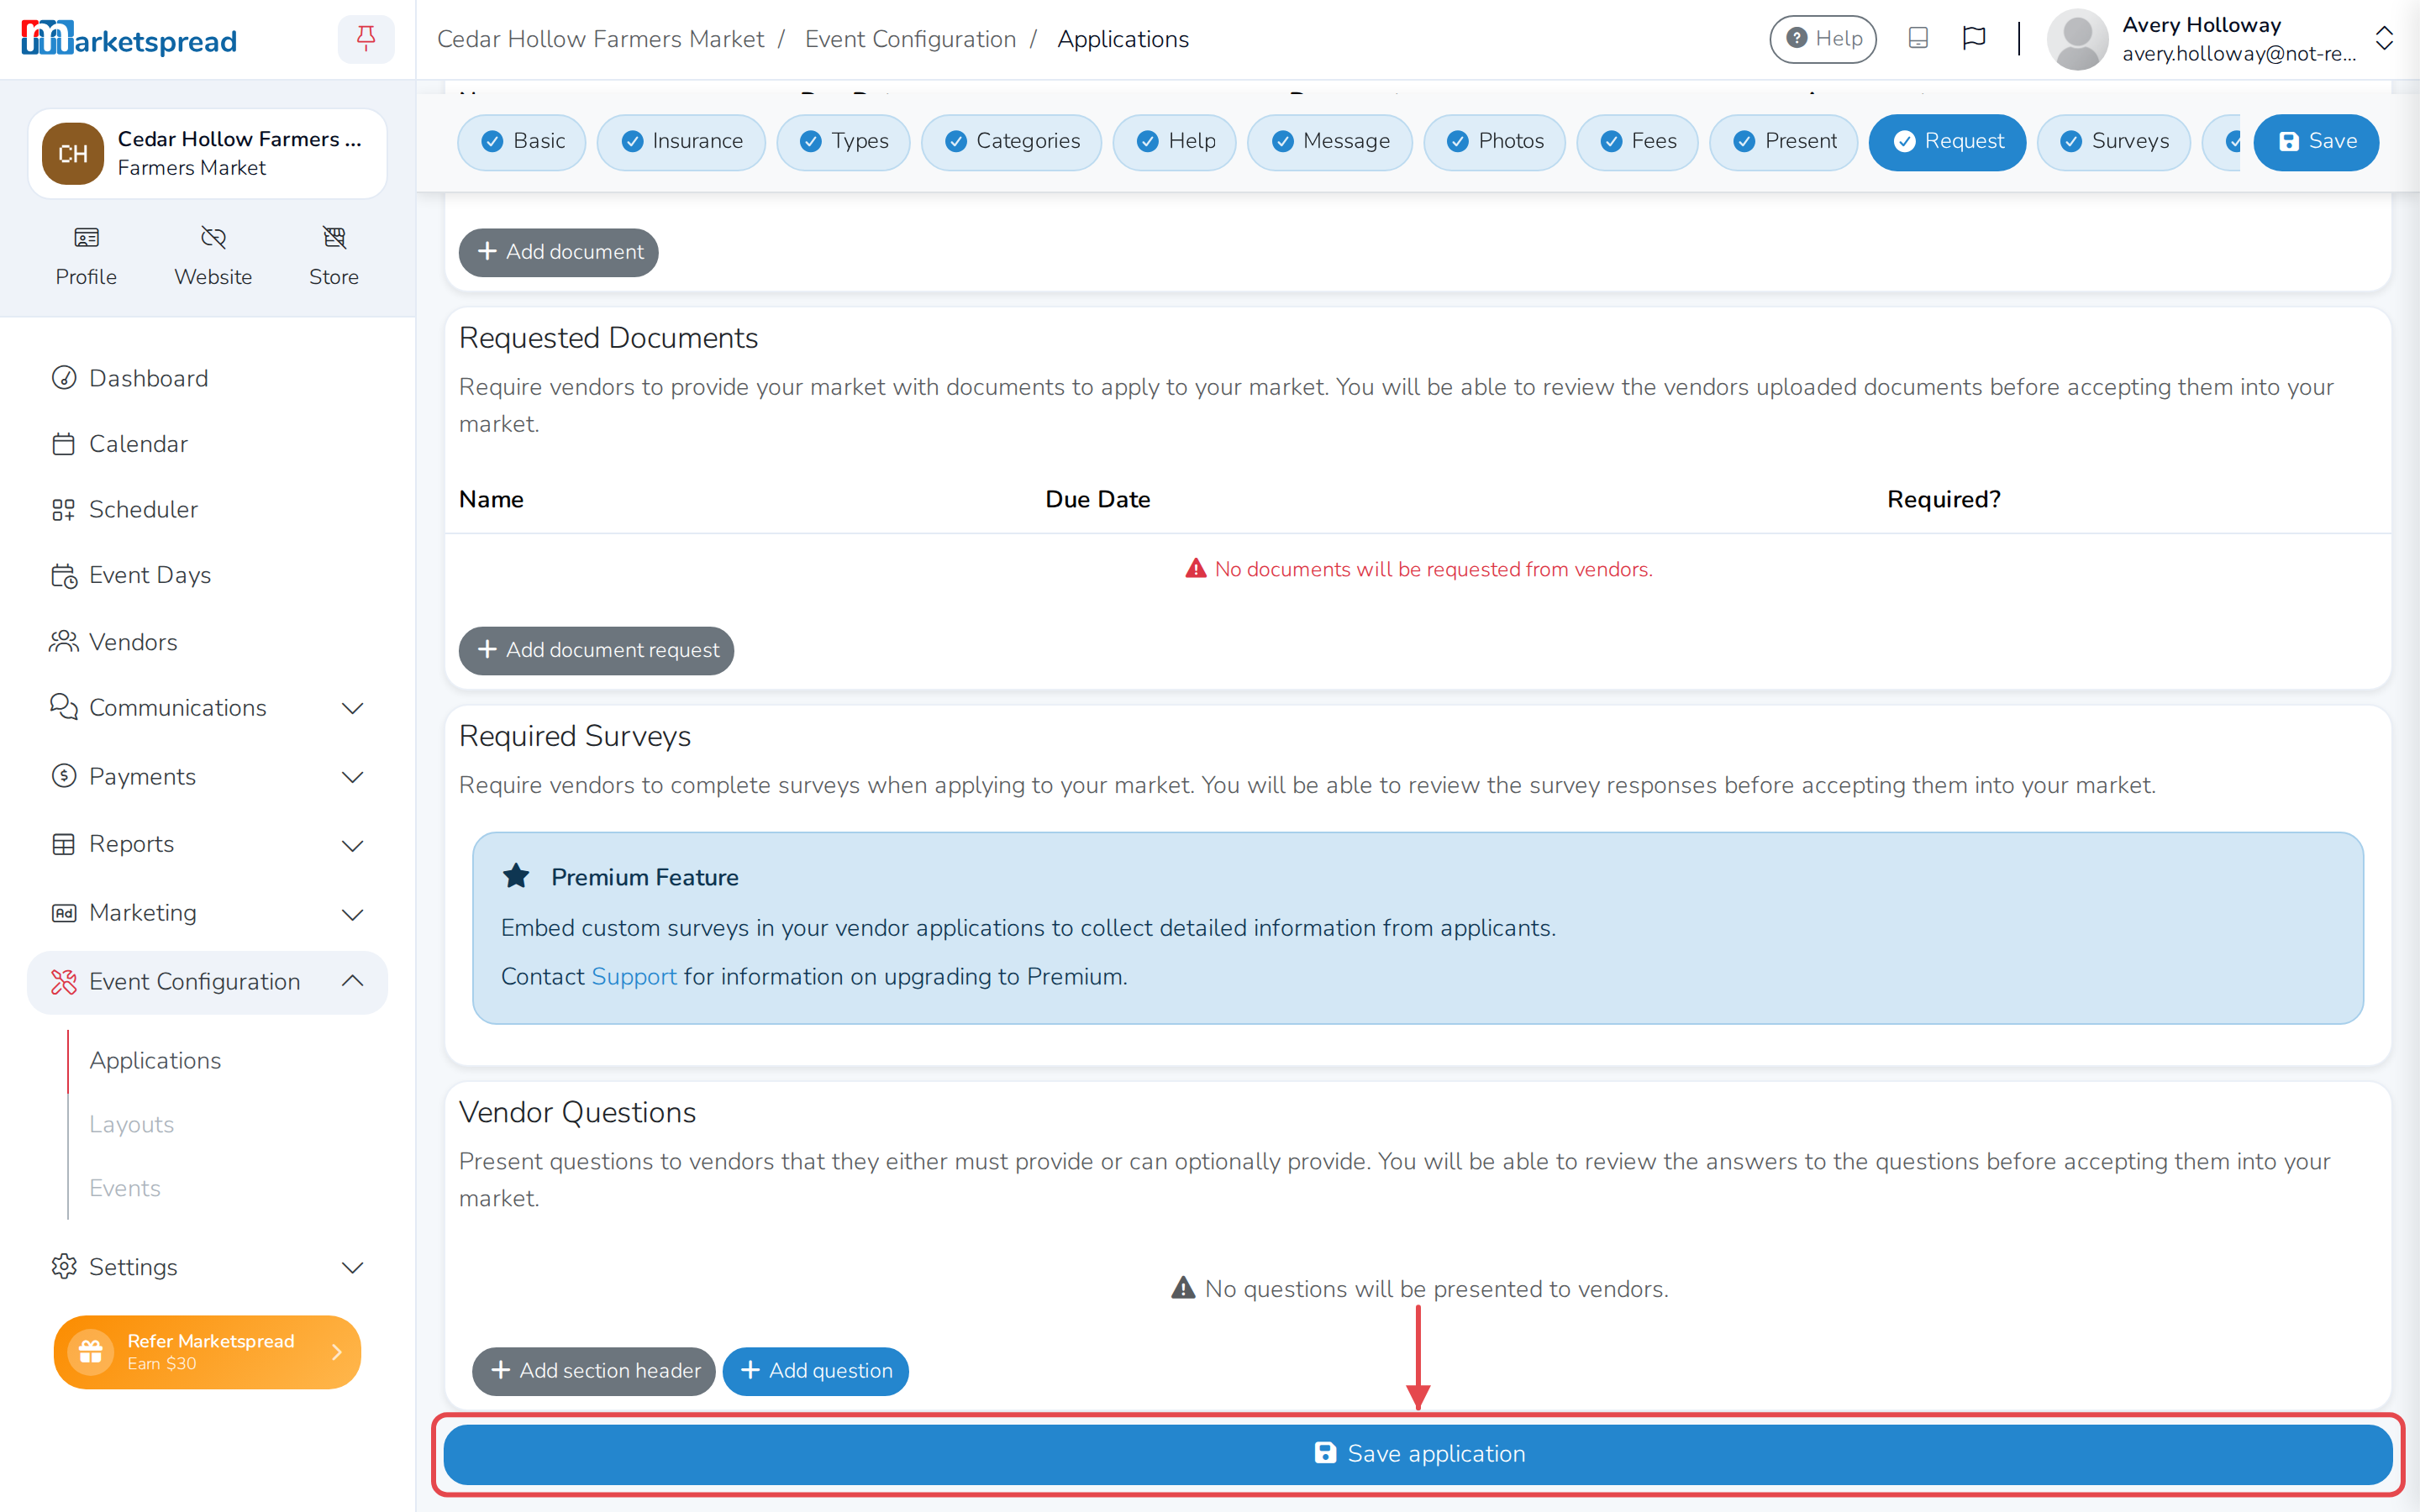The width and height of the screenshot is (2420, 1512).
Task: Select Applications submenu item
Action: point(155,1060)
